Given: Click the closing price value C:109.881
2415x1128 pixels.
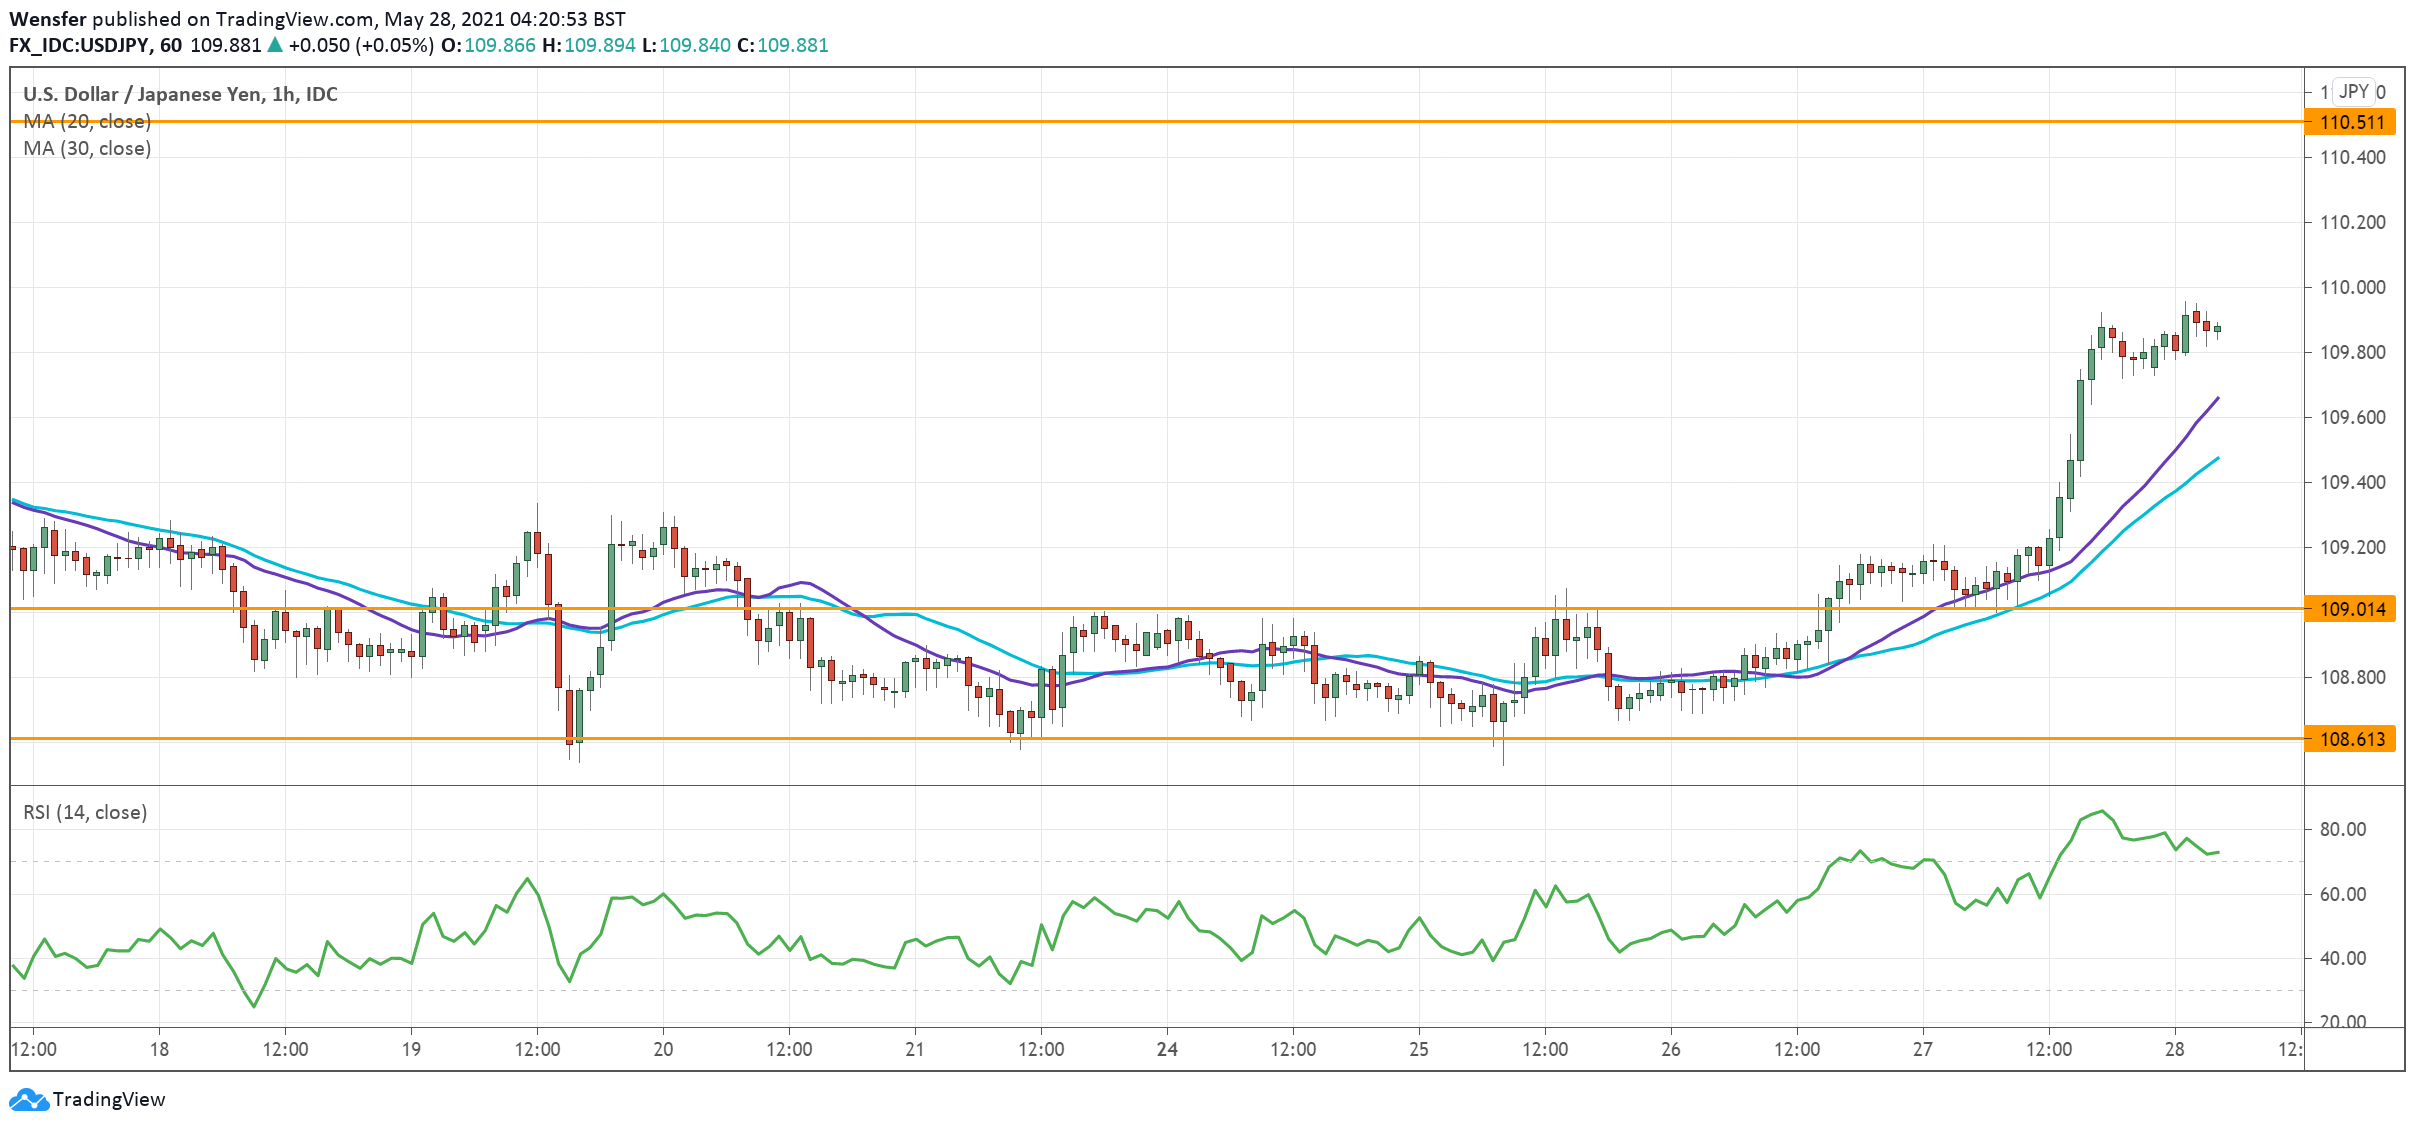Looking at the screenshot, I should (783, 45).
